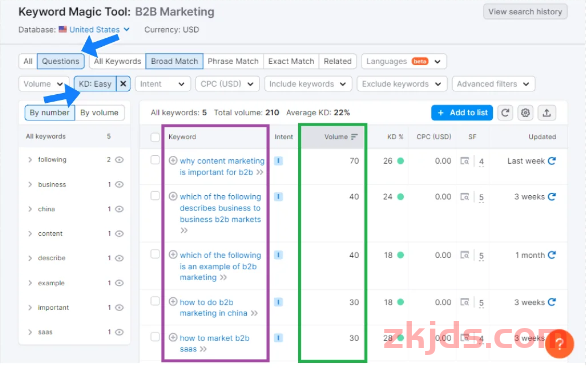Select the Exact Match tab

coord(291,61)
